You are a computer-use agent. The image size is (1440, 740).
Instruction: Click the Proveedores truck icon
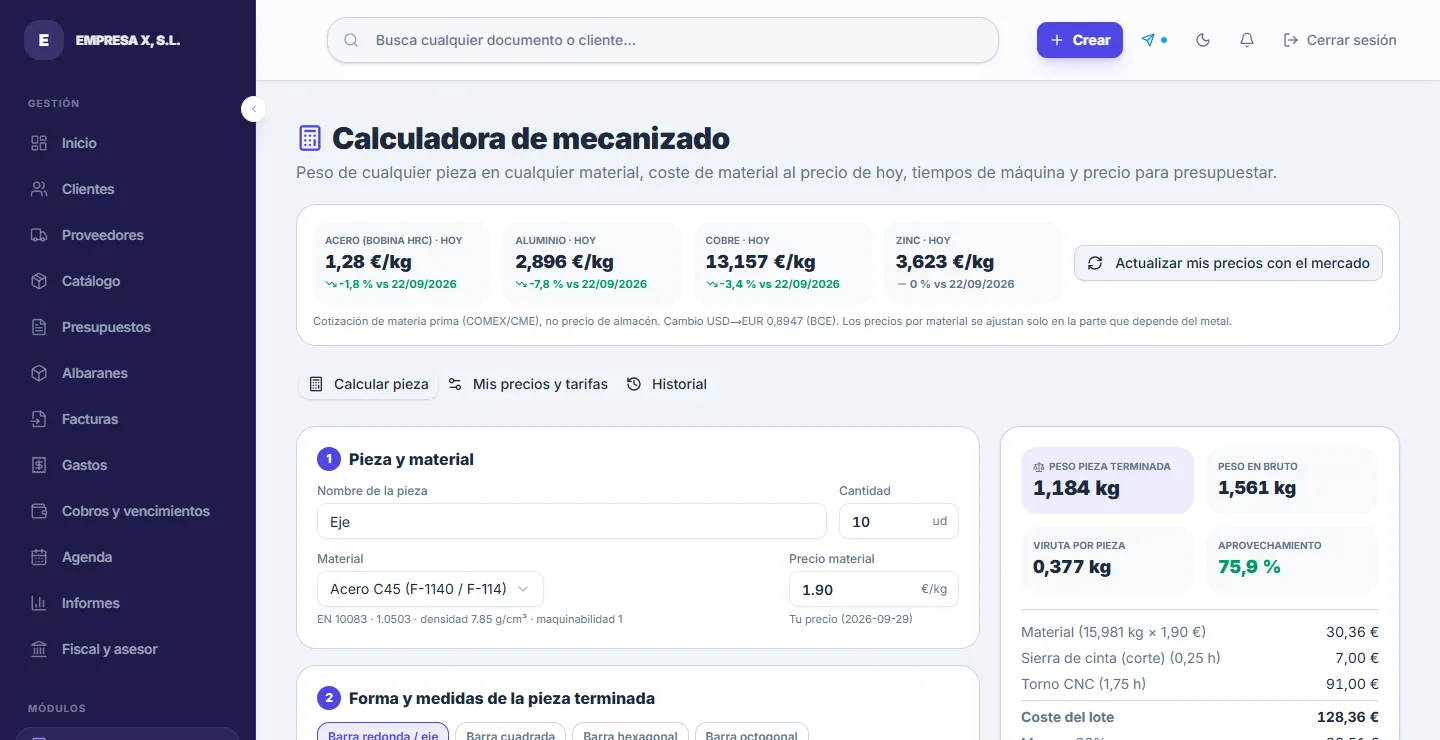tap(39, 235)
